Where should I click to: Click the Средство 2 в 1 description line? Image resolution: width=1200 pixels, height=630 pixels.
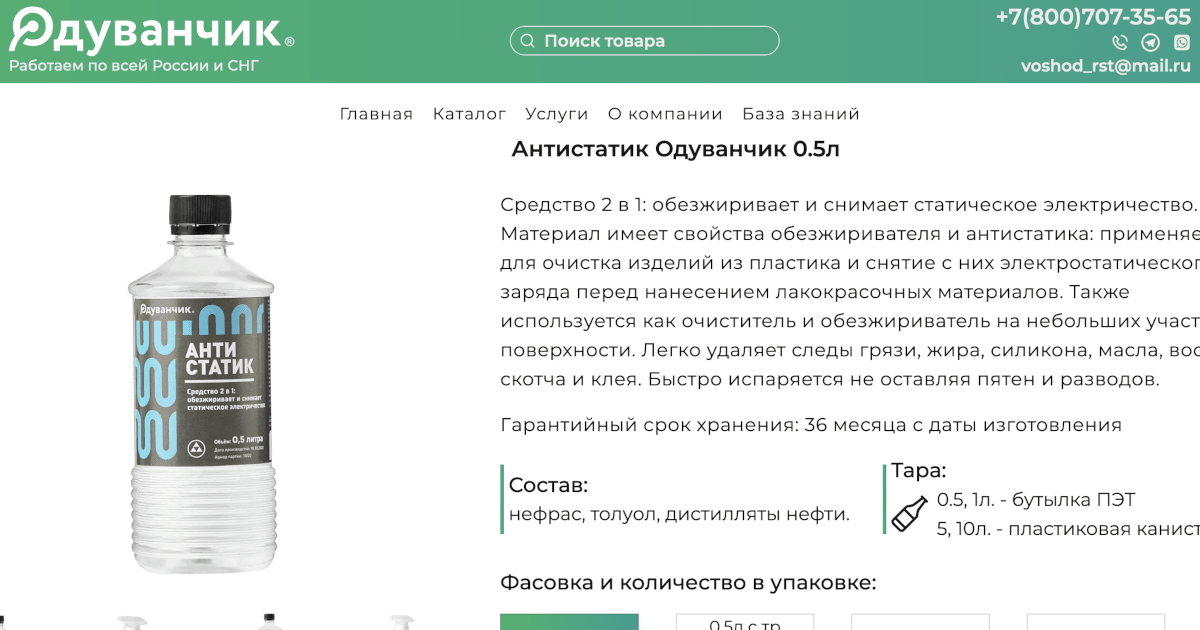[x=849, y=205]
